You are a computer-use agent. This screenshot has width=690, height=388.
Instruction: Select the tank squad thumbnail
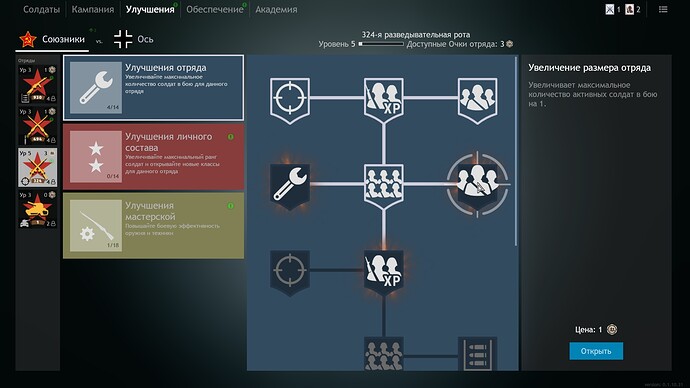[37, 209]
